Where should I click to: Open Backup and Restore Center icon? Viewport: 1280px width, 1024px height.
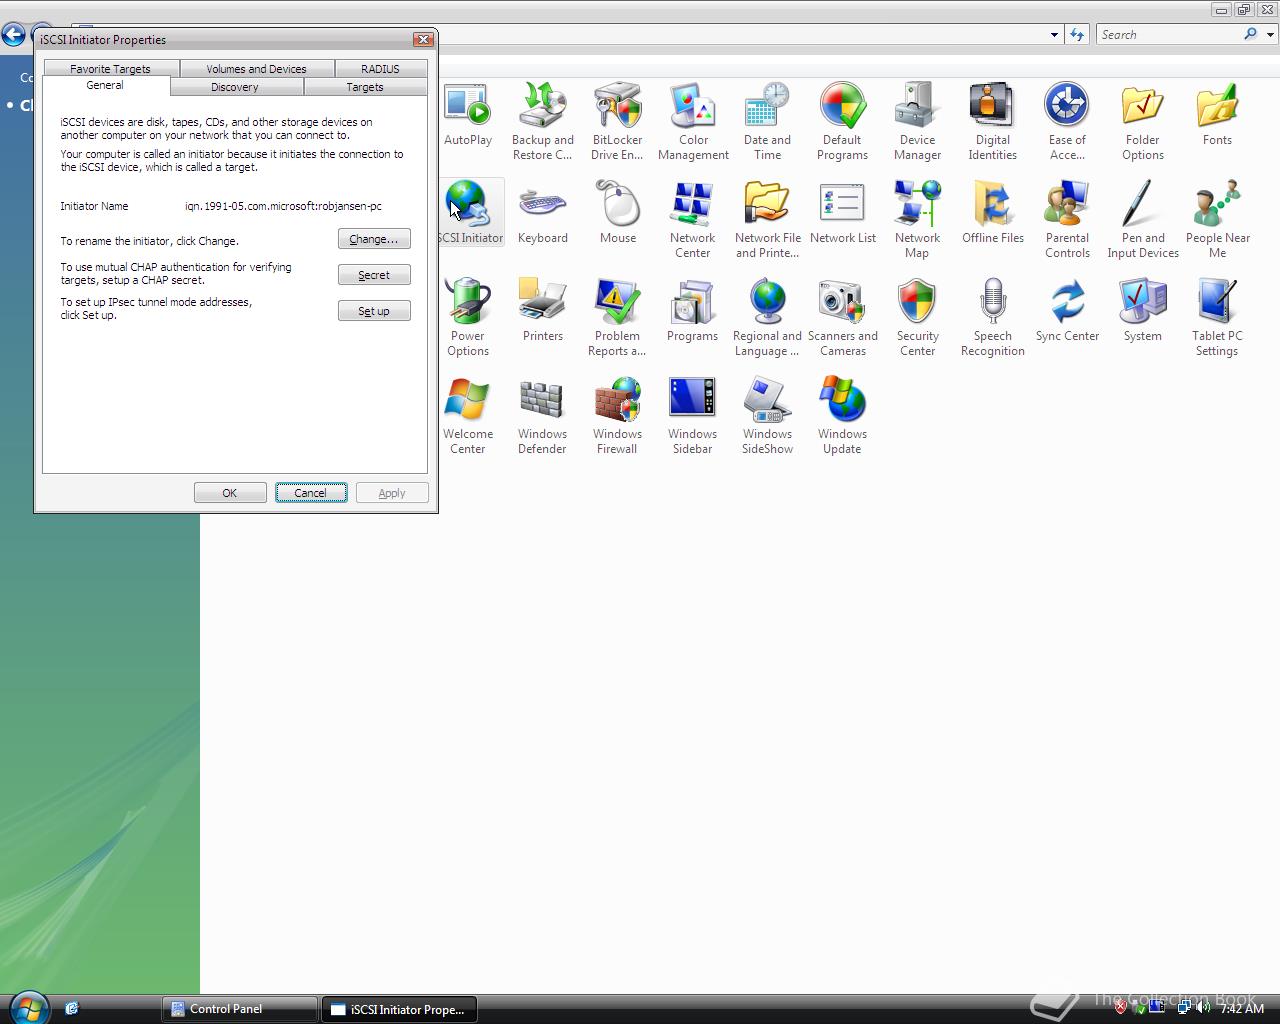(543, 122)
